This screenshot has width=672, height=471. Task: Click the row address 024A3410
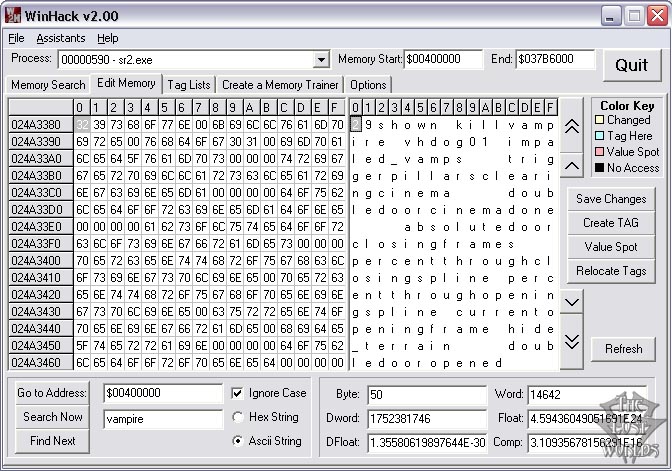[41, 278]
